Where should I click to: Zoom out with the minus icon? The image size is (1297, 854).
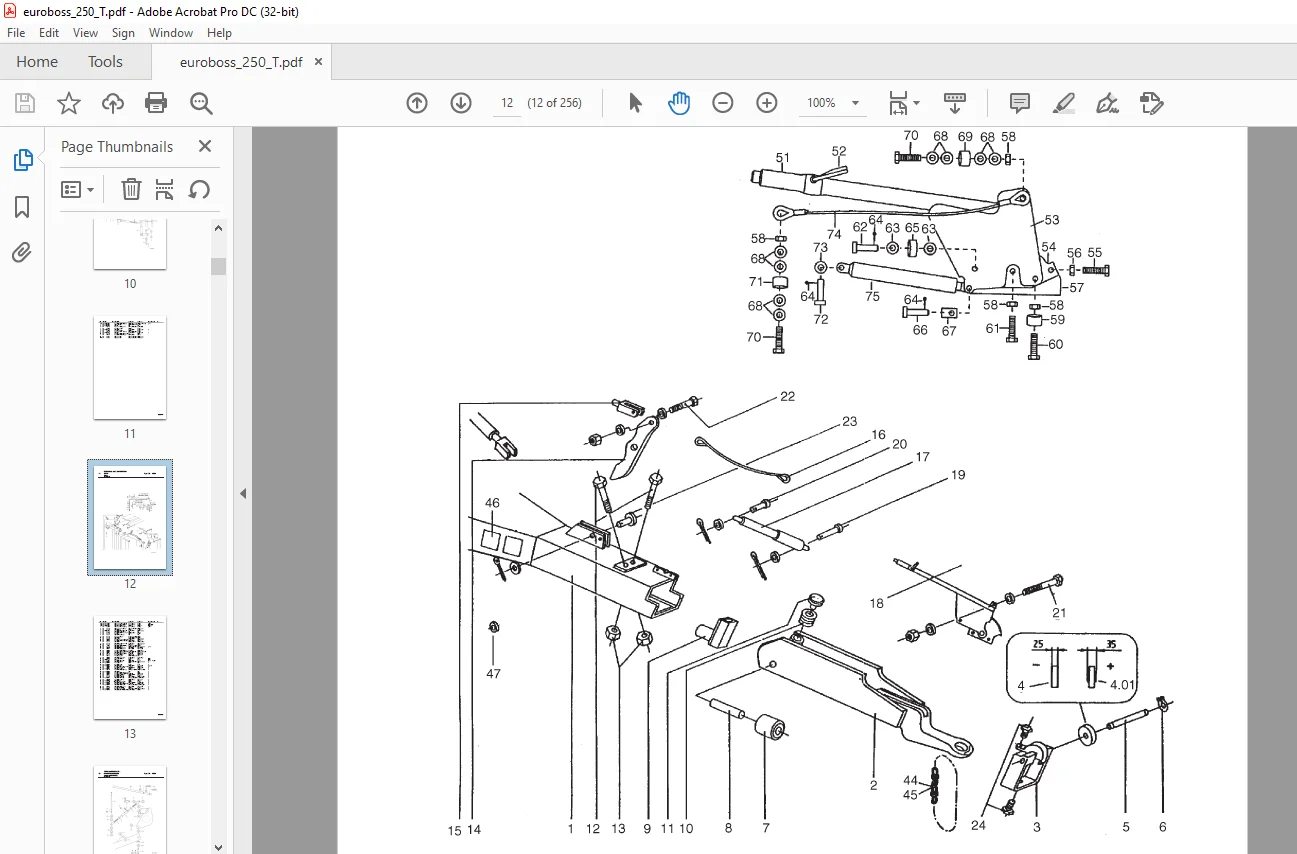point(723,103)
